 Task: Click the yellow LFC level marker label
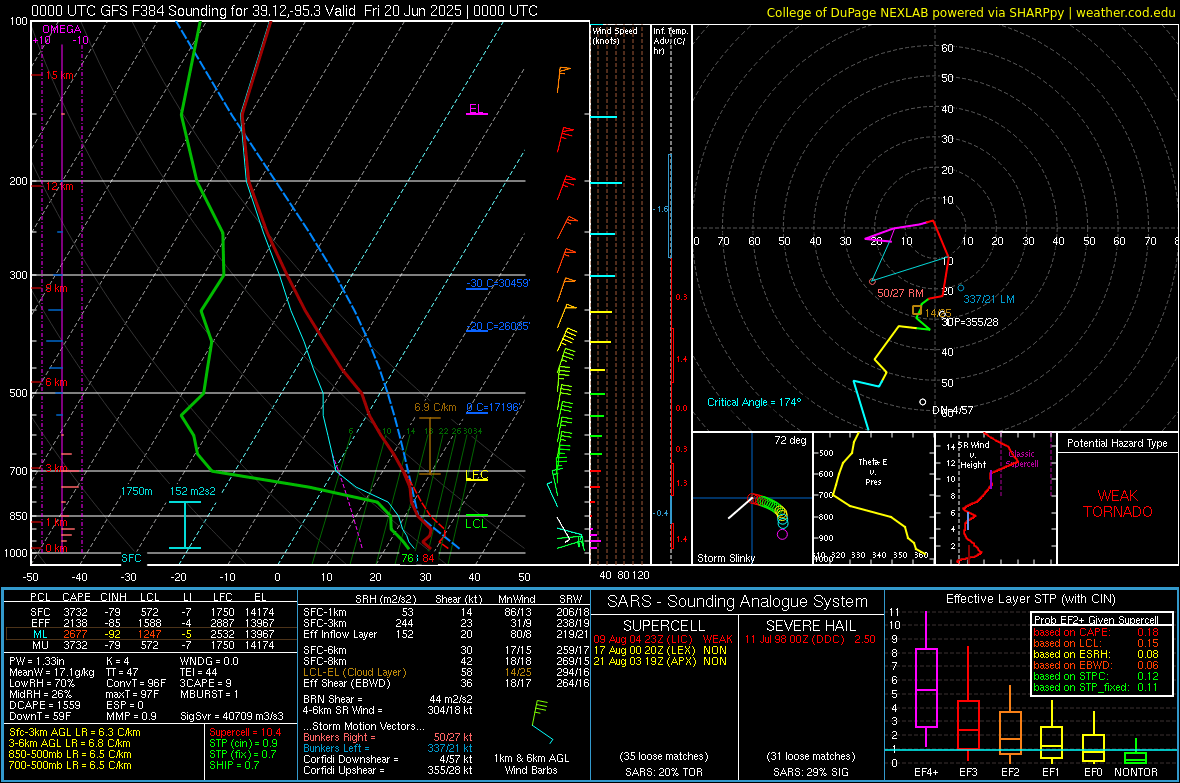point(476,474)
